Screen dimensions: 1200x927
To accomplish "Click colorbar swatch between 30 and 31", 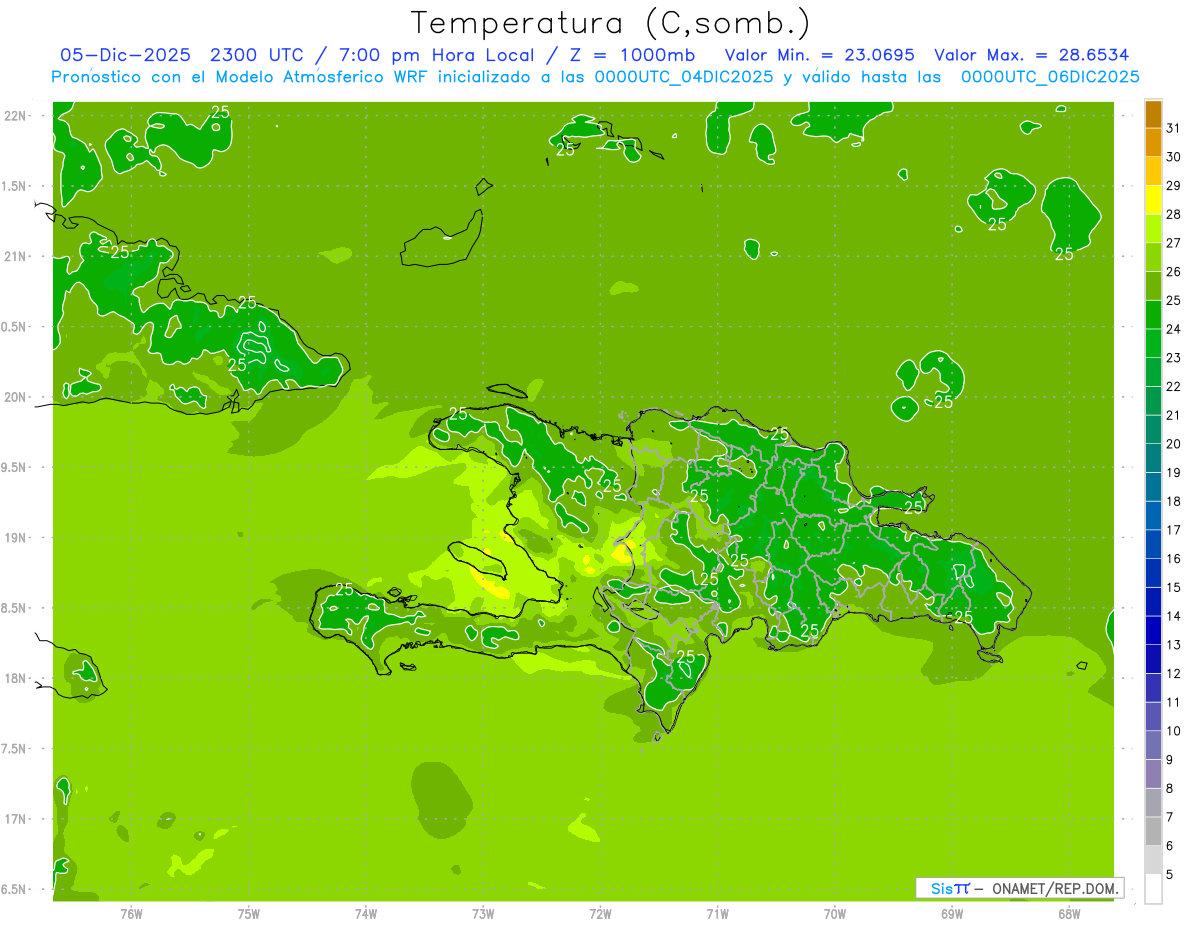I will (x=1153, y=143).
